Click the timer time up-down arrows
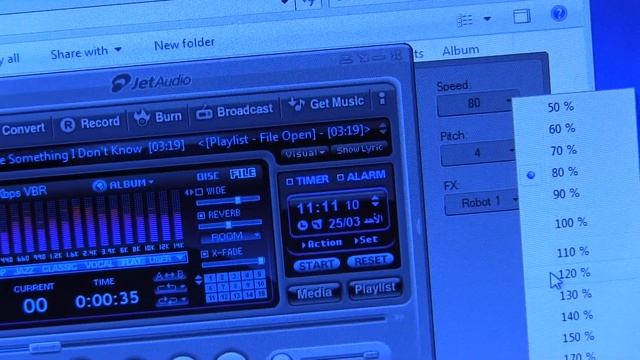Image resolution: width=640 pixels, height=360 pixels. (375, 200)
